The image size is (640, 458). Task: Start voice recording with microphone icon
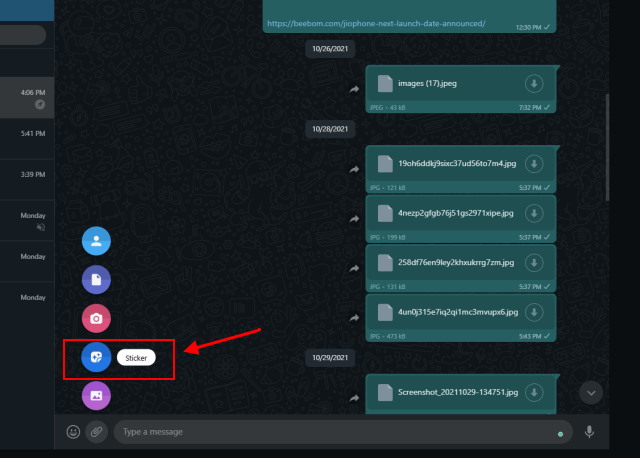590,432
